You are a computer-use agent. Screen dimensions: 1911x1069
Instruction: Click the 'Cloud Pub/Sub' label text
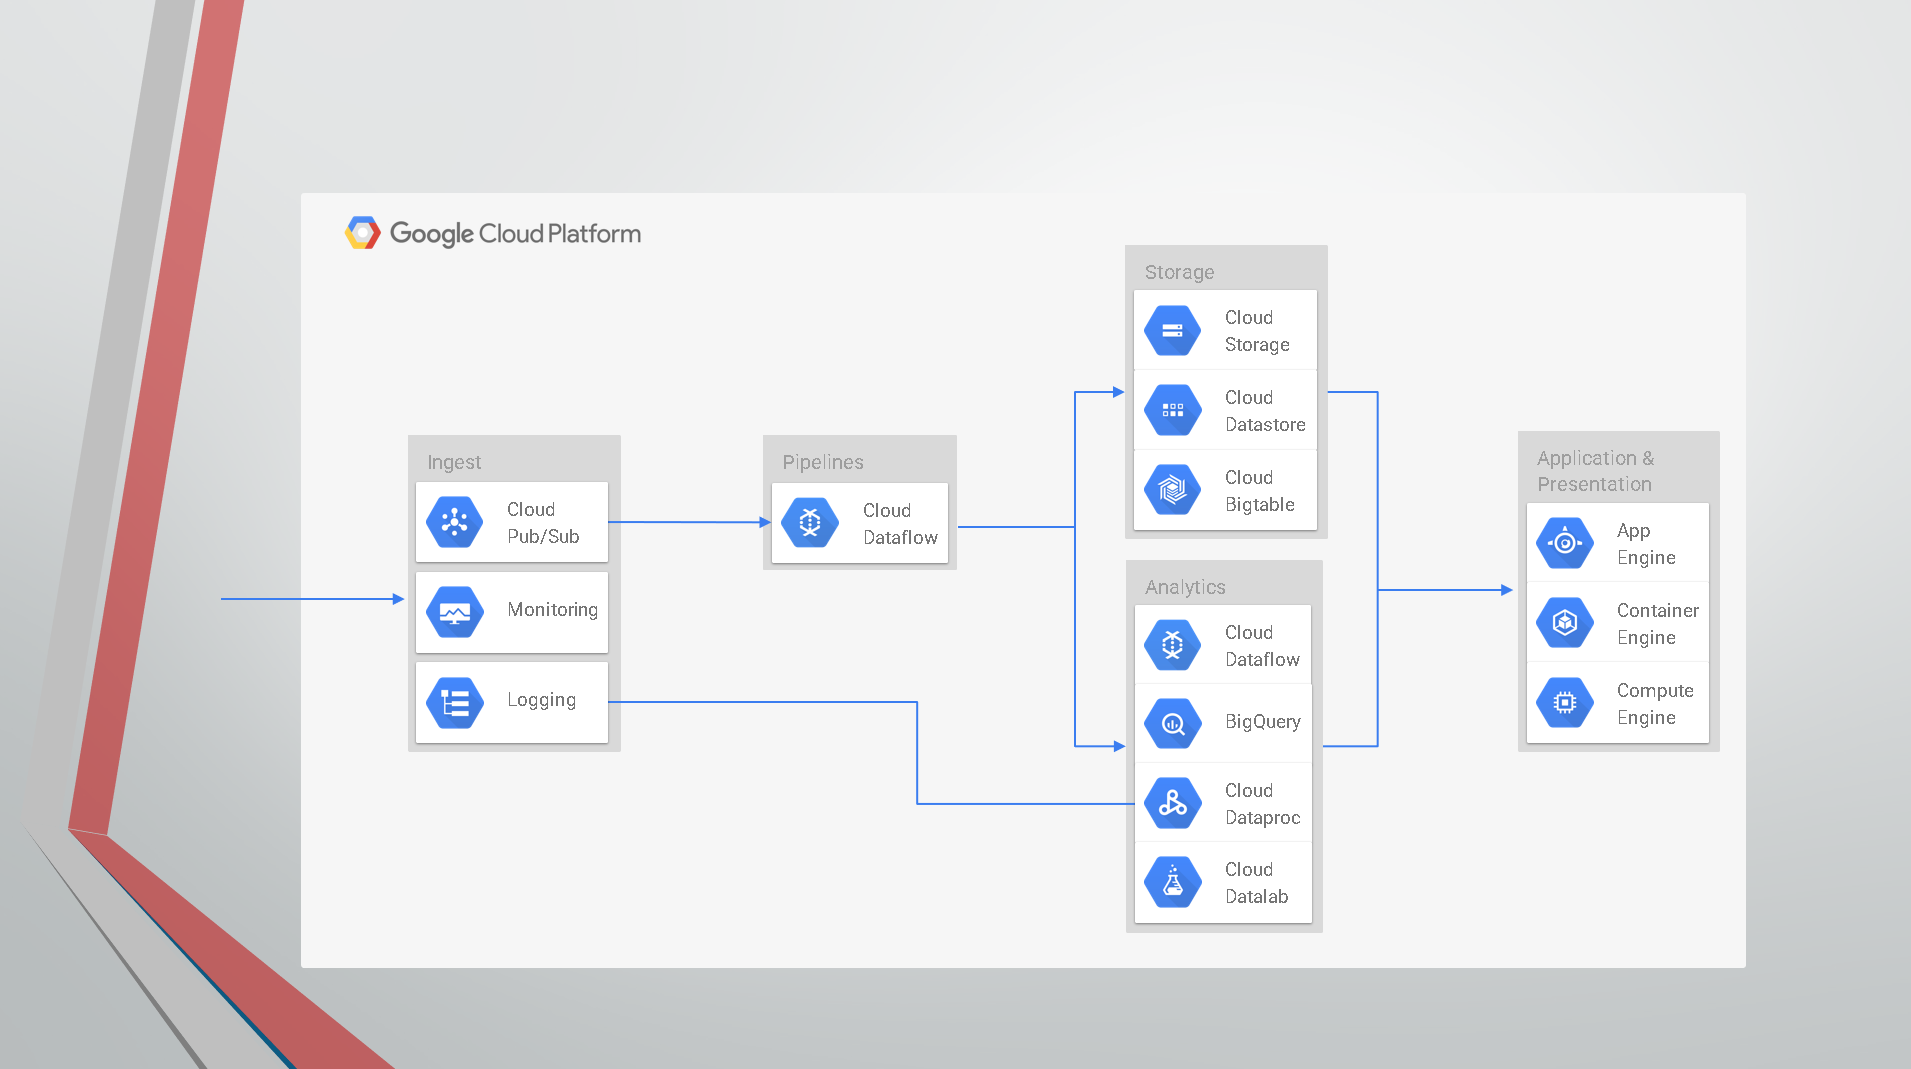coord(543,523)
